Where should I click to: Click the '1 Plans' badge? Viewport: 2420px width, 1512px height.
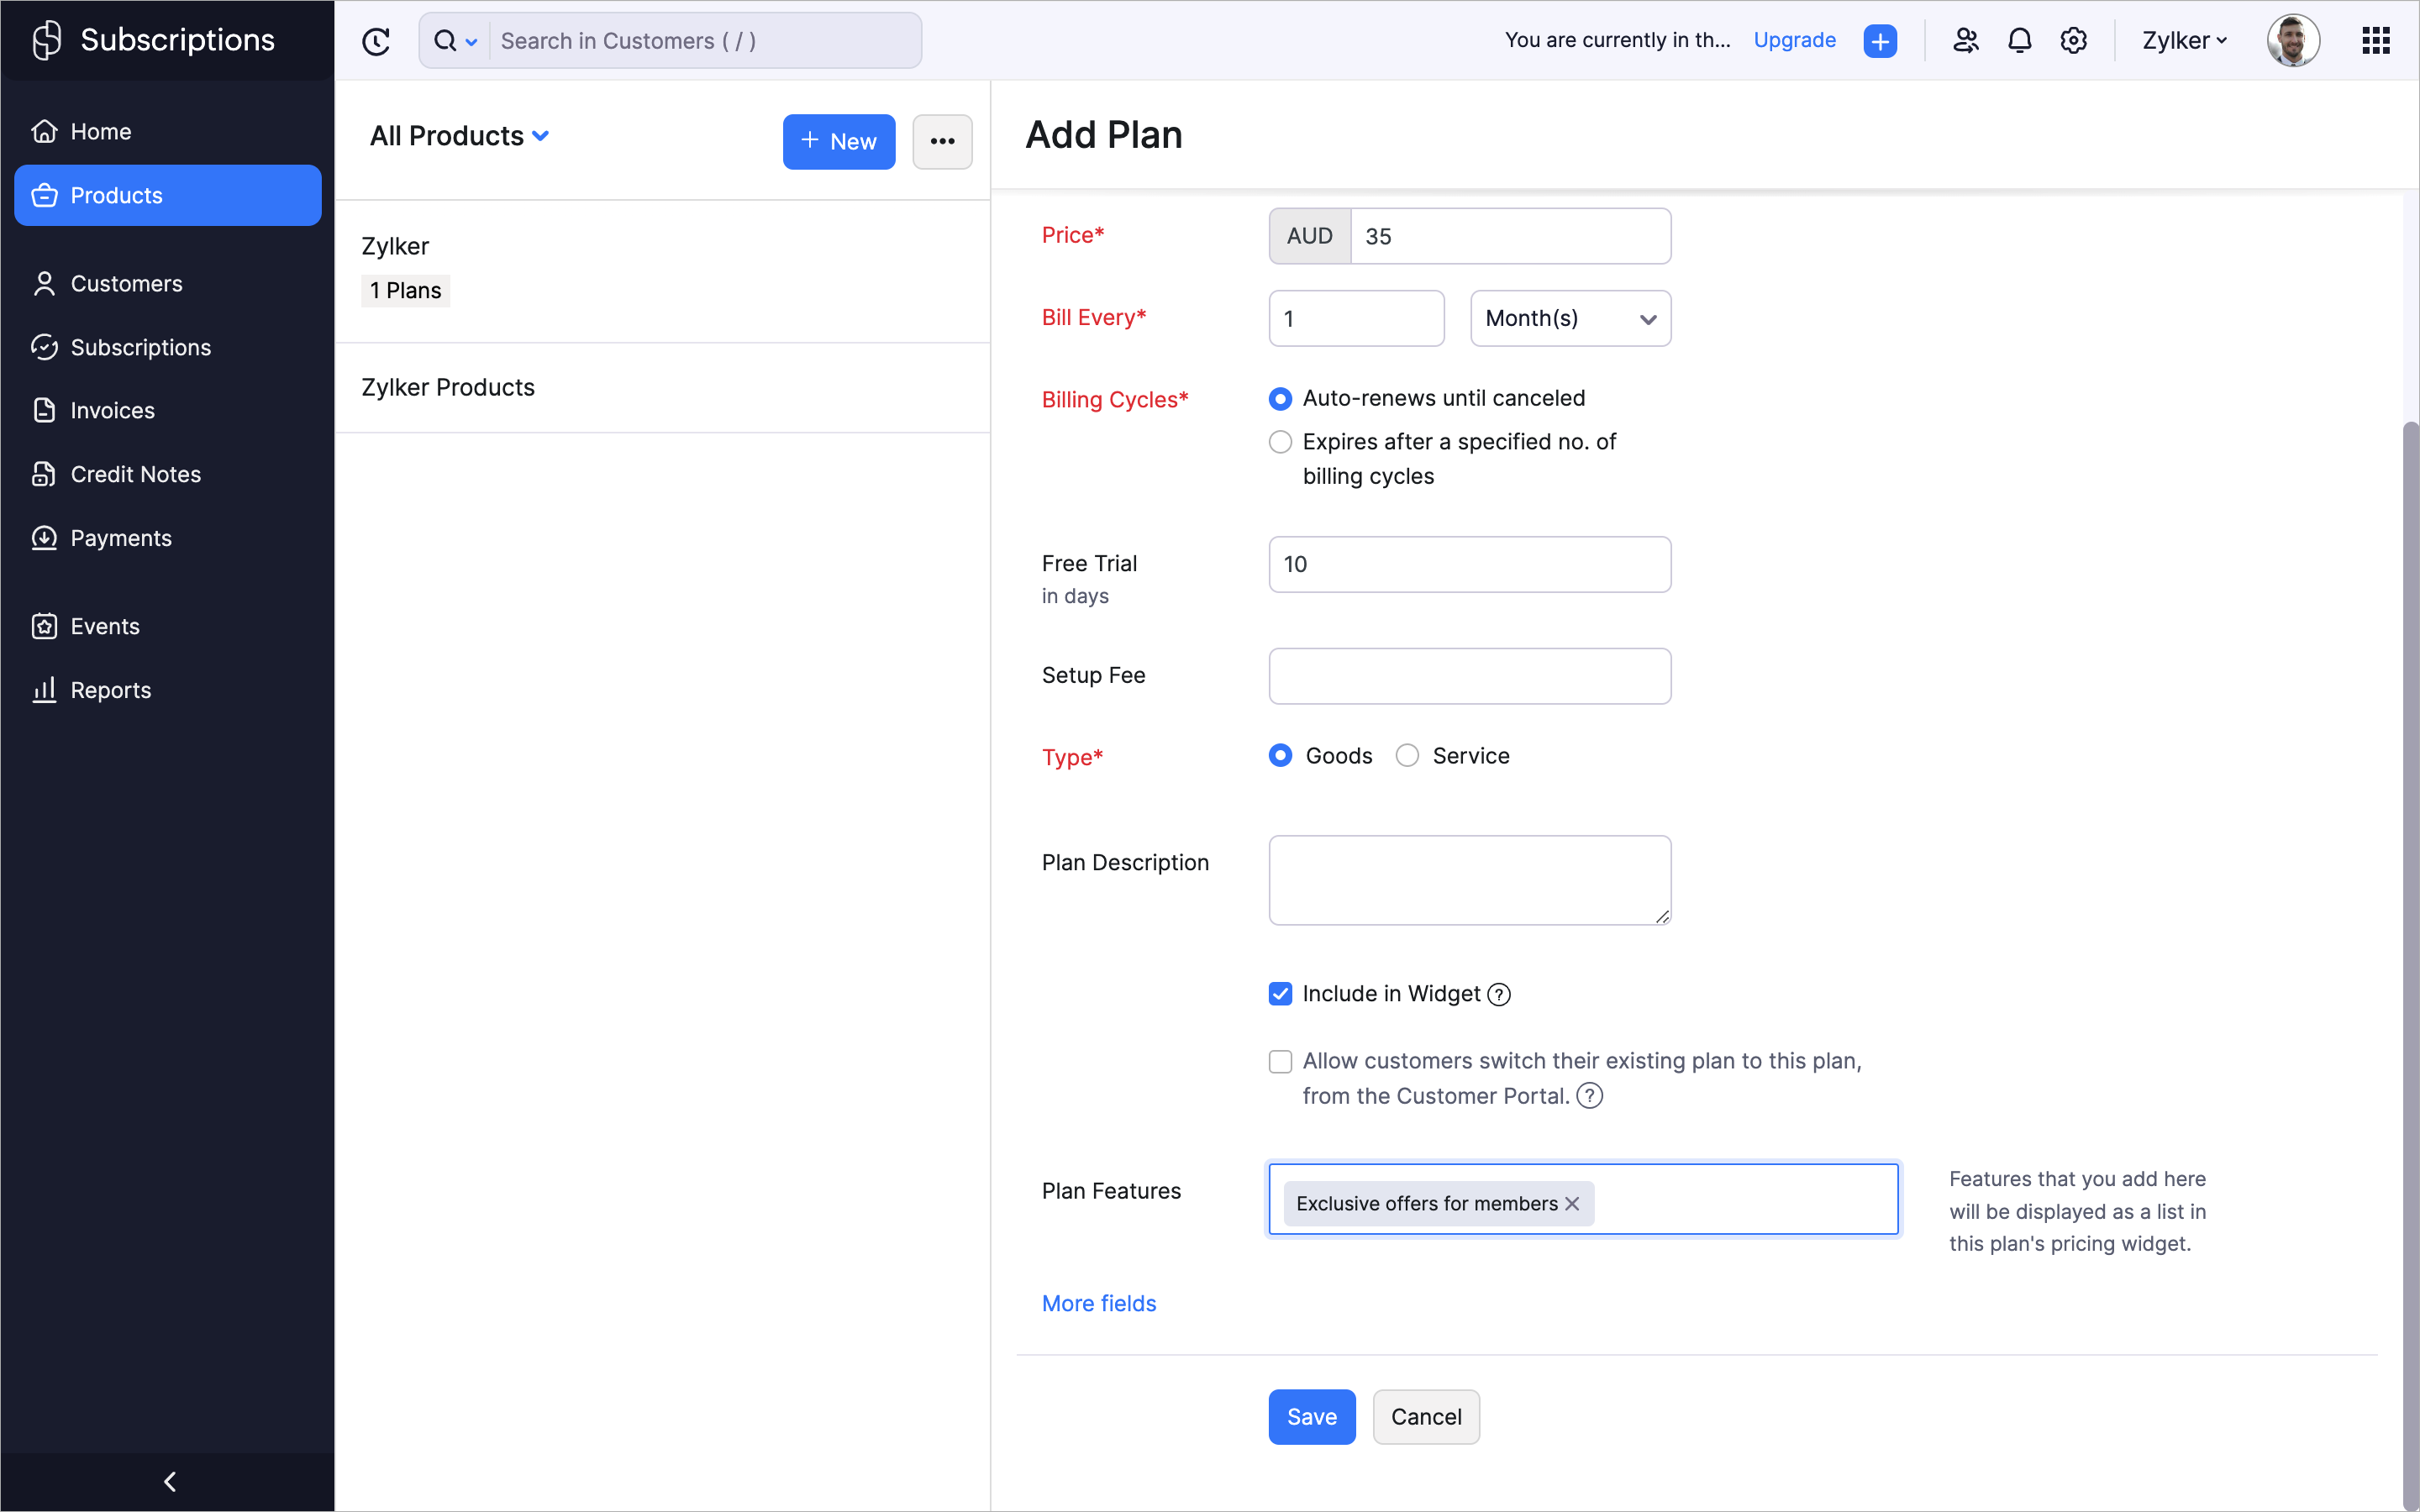(405, 291)
